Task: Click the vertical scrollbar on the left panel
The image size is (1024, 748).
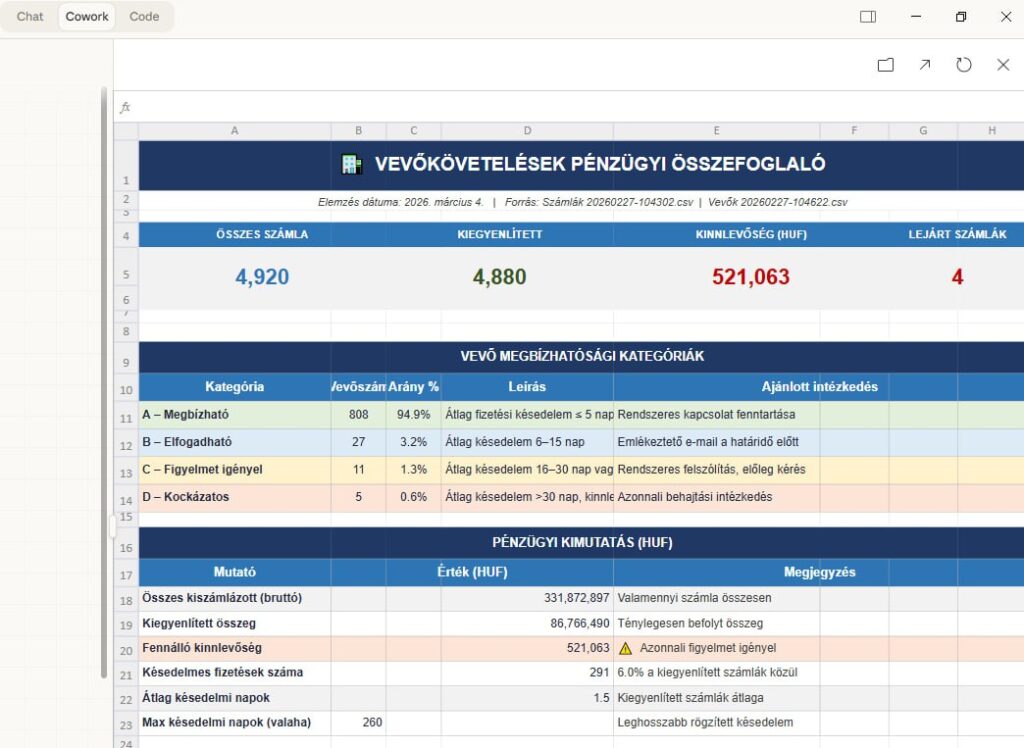Action: click(104, 380)
